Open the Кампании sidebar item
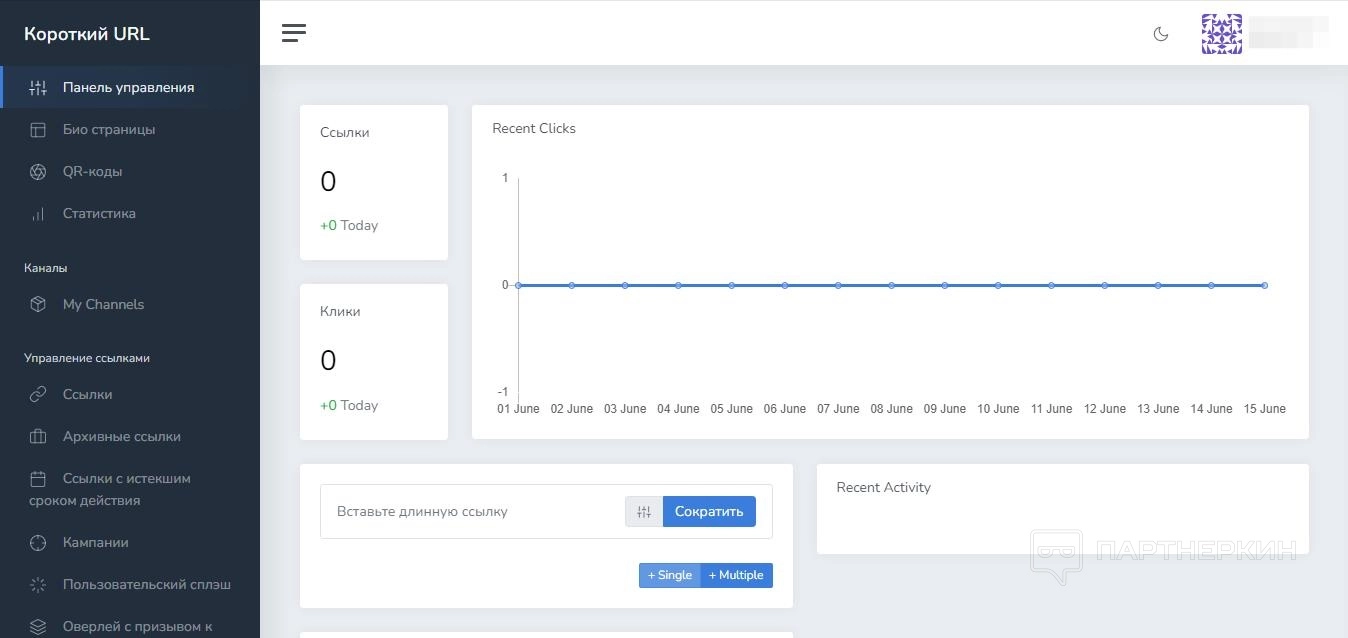The height and width of the screenshot is (638, 1348). click(95, 543)
